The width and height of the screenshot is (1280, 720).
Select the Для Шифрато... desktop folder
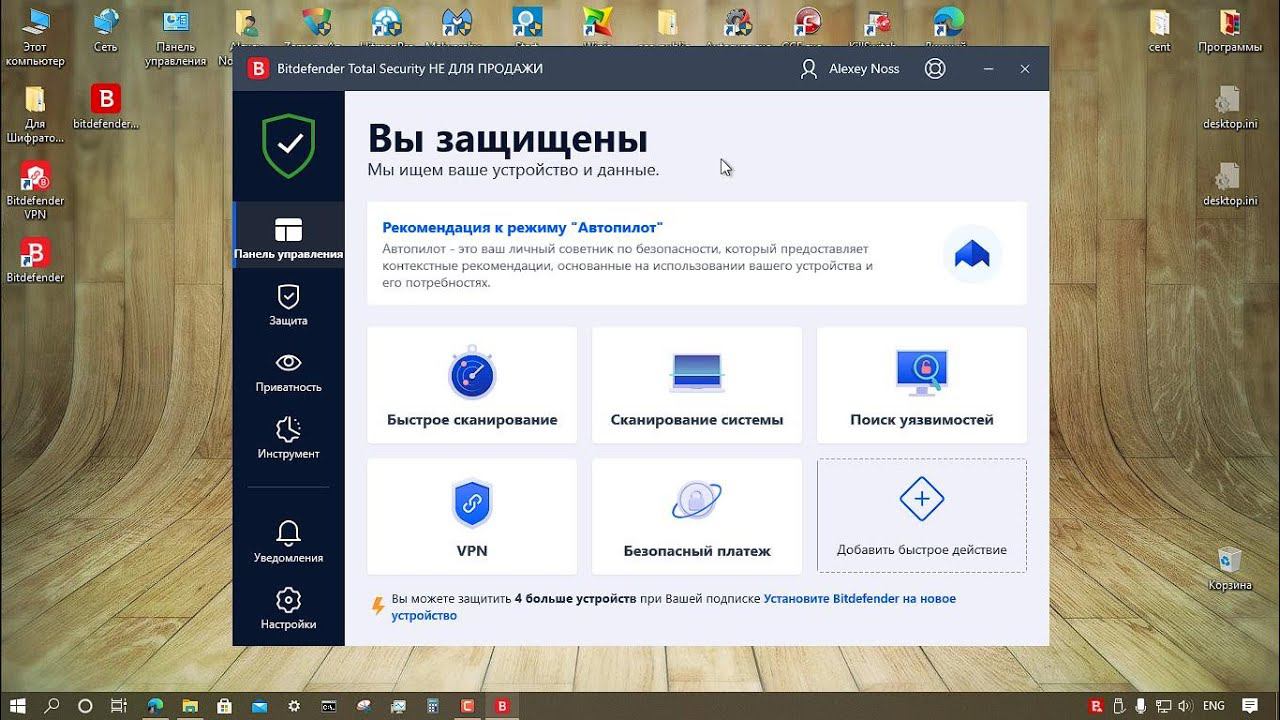(x=35, y=114)
